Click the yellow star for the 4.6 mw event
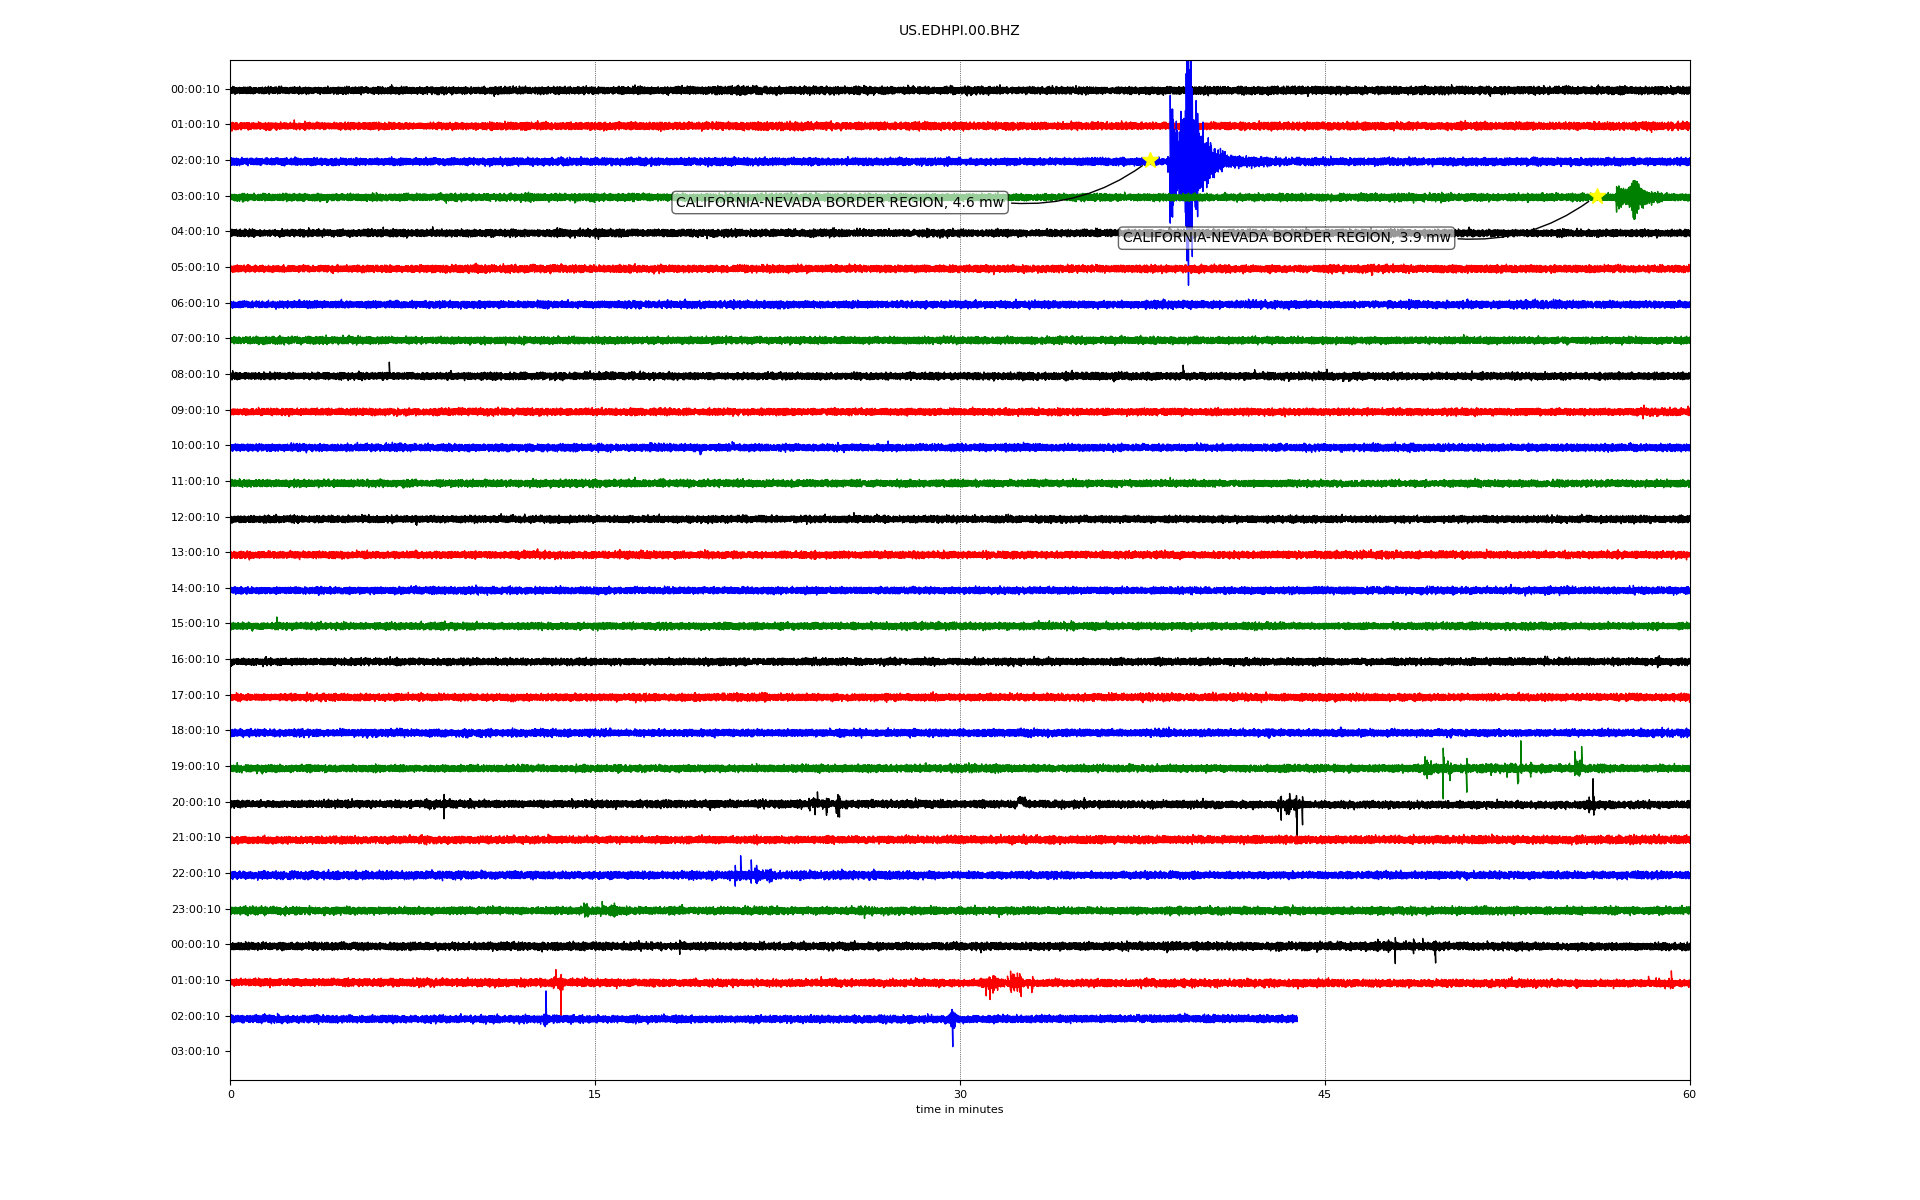 [x=1150, y=160]
